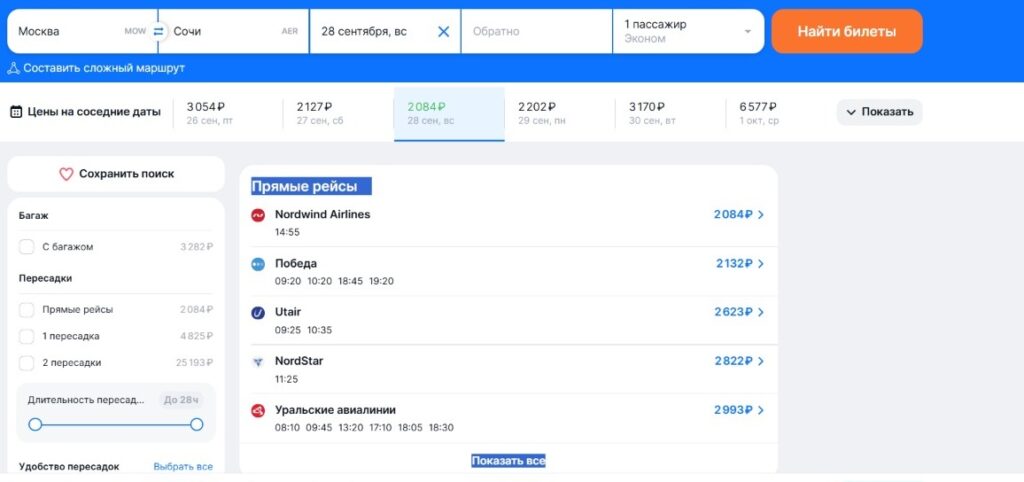Screen dimensions: 1024x482
Task: Check the Прямые рейсы filter
Action: coord(27,310)
